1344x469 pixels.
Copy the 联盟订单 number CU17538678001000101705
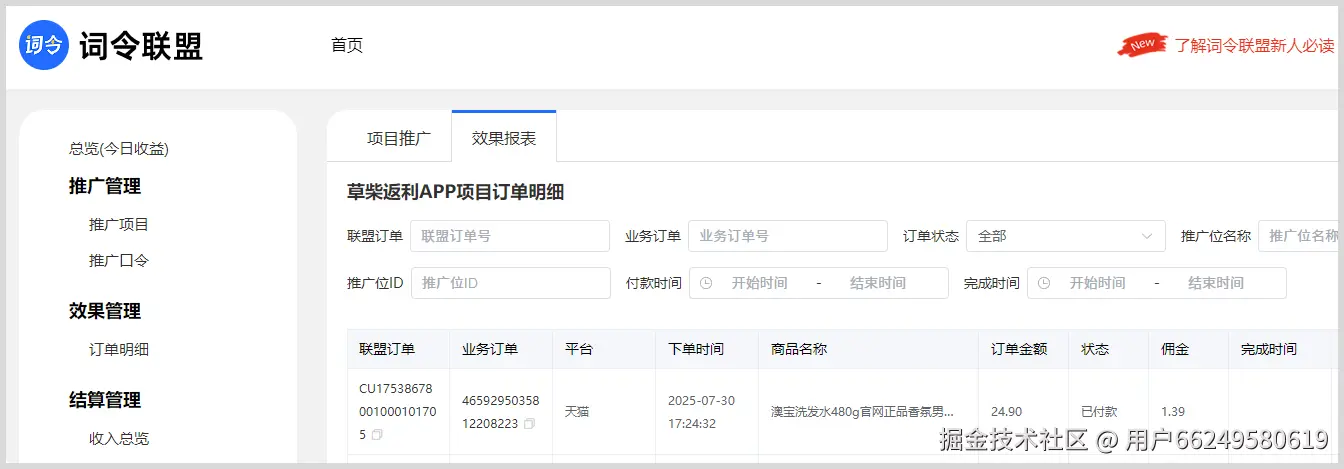click(377, 435)
